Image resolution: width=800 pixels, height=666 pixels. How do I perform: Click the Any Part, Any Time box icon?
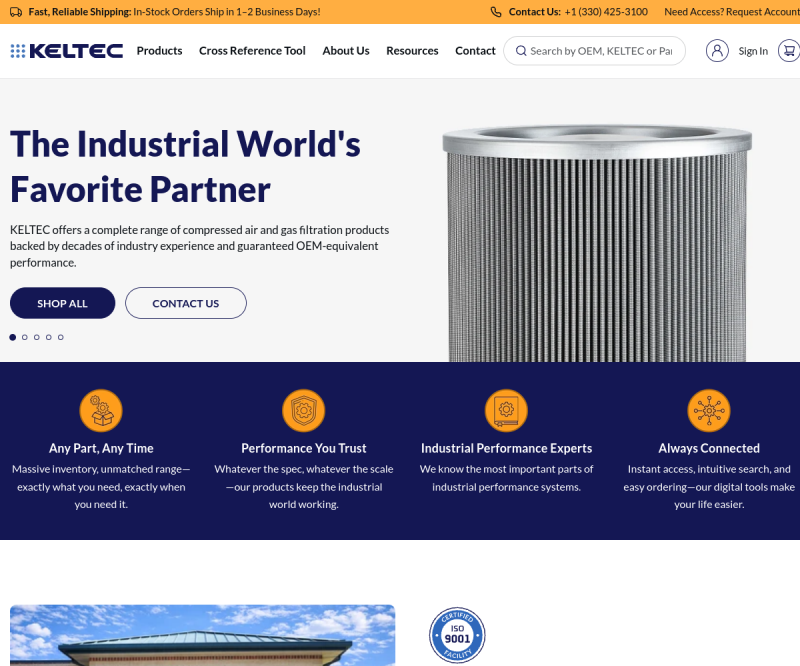coord(101,411)
